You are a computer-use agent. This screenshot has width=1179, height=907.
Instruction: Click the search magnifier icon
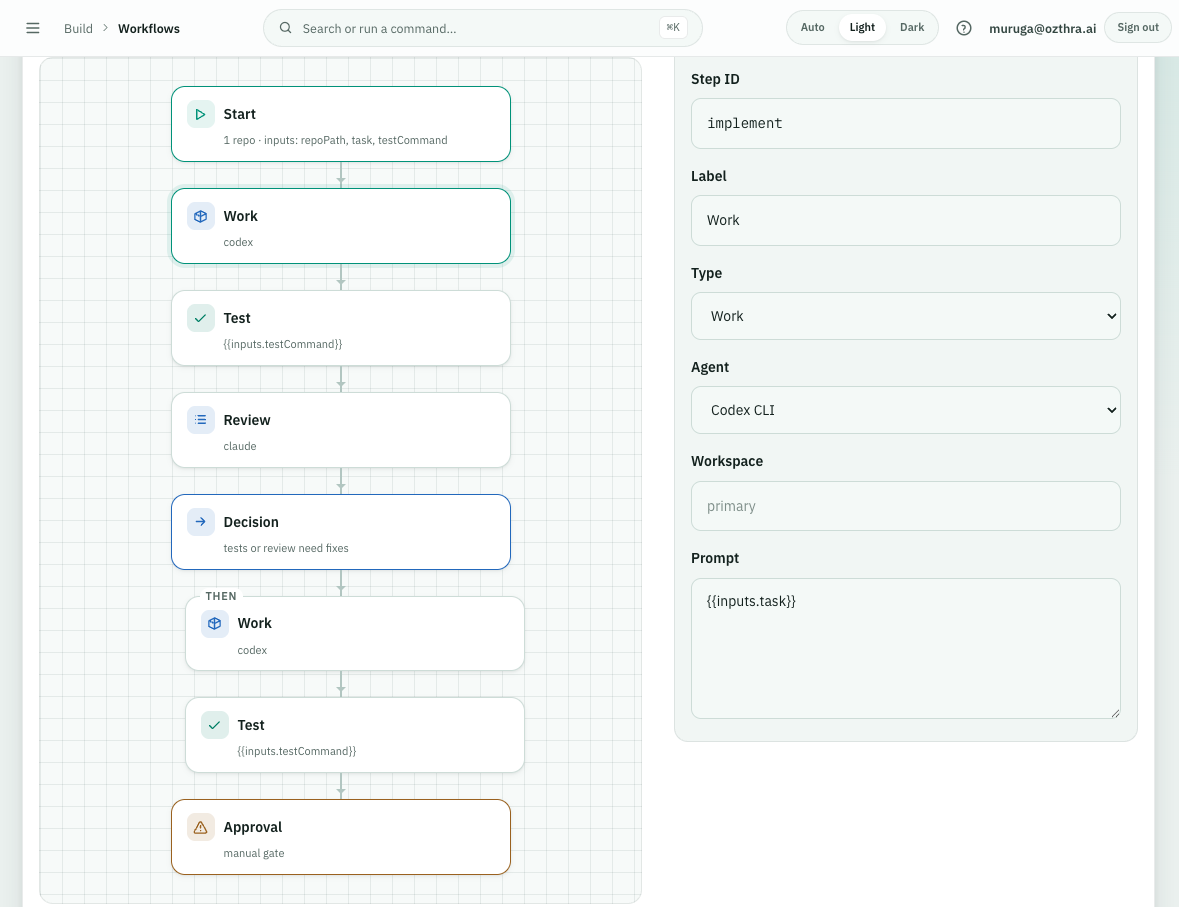[285, 28]
